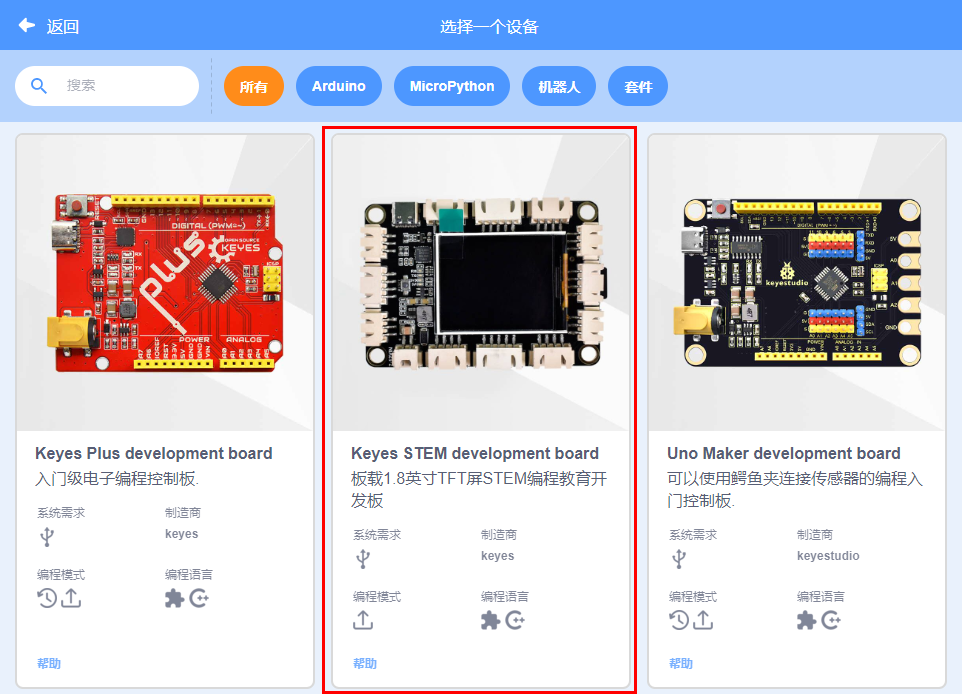962x694 pixels.
Task: Click manufacturer 'keyestudio' on Uno Maker card
Action: pos(828,556)
